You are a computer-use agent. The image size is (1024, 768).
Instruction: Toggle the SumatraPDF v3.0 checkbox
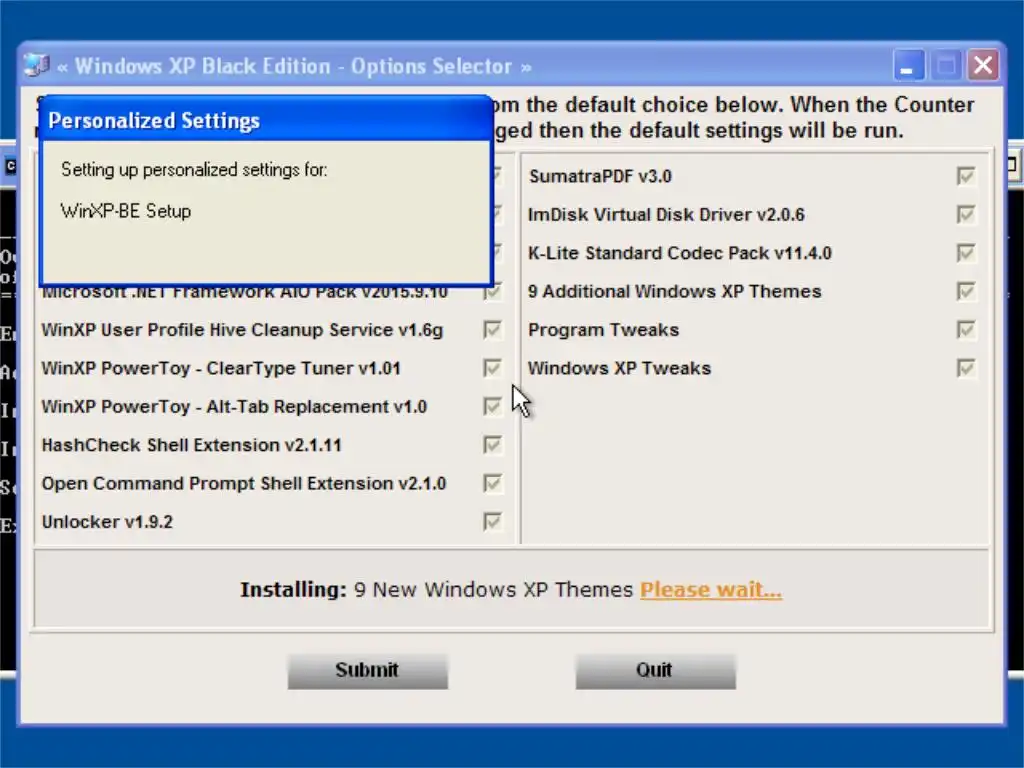pos(966,176)
